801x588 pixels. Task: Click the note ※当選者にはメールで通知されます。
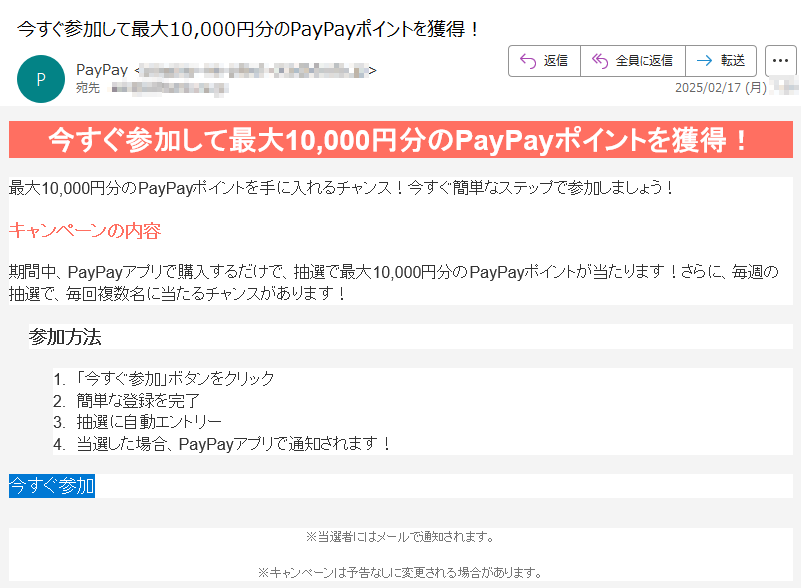click(x=400, y=537)
